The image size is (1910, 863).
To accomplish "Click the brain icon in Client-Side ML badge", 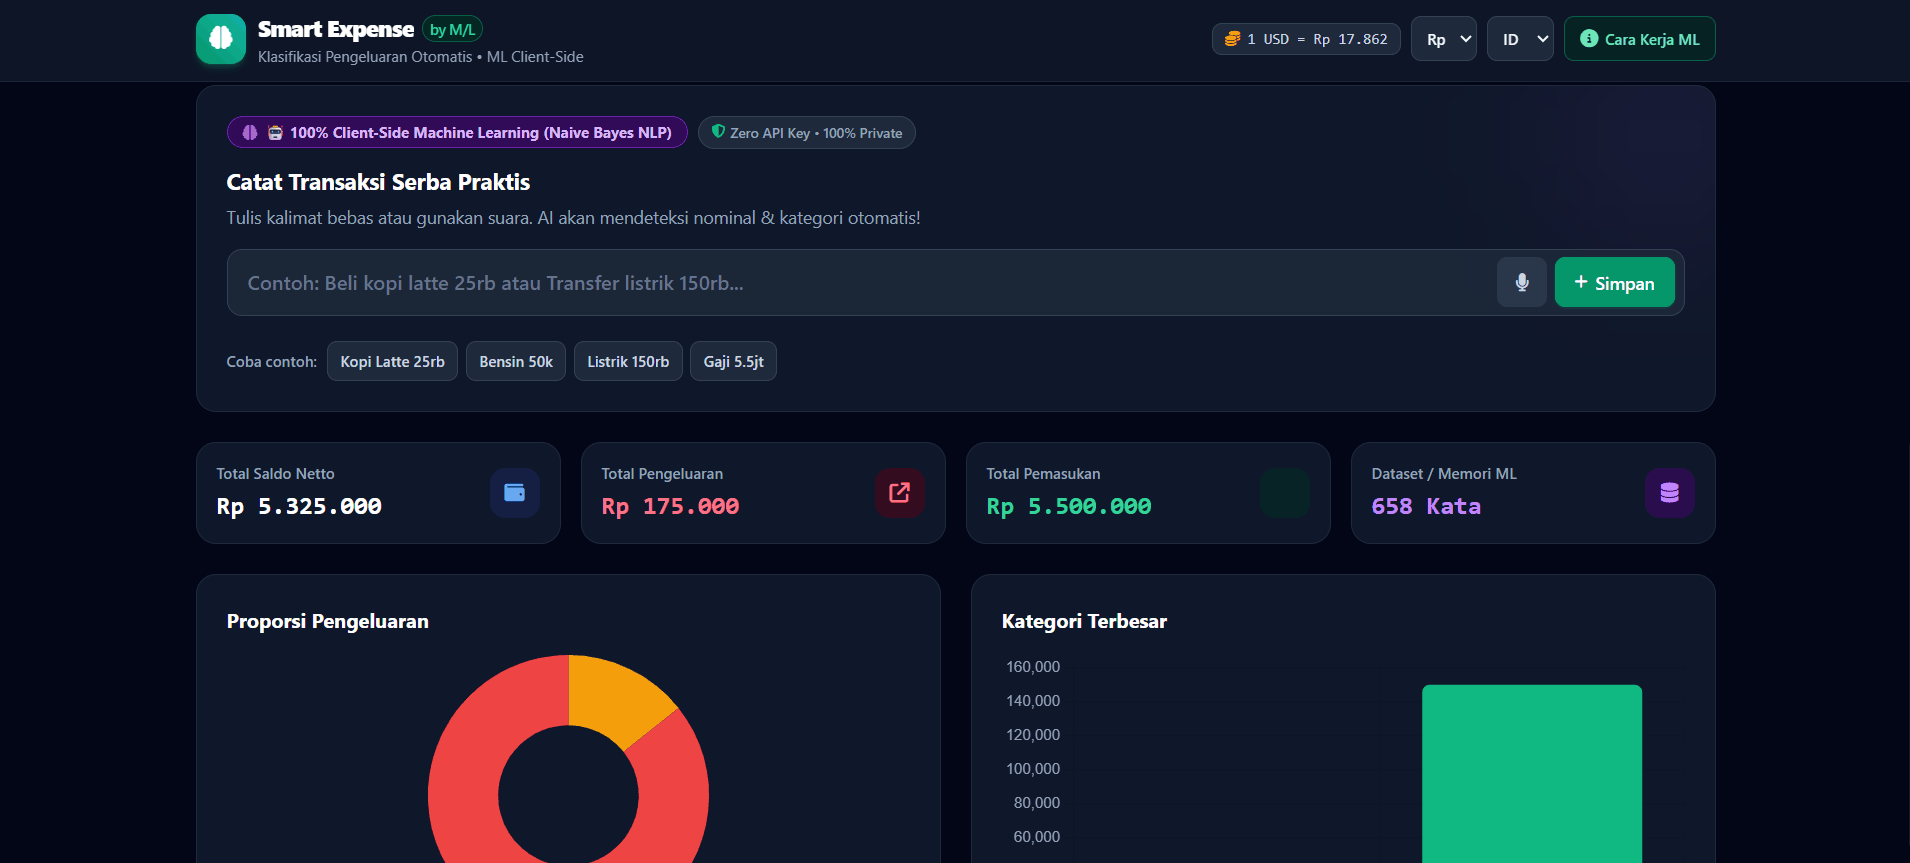I will click(x=250, y=132).
